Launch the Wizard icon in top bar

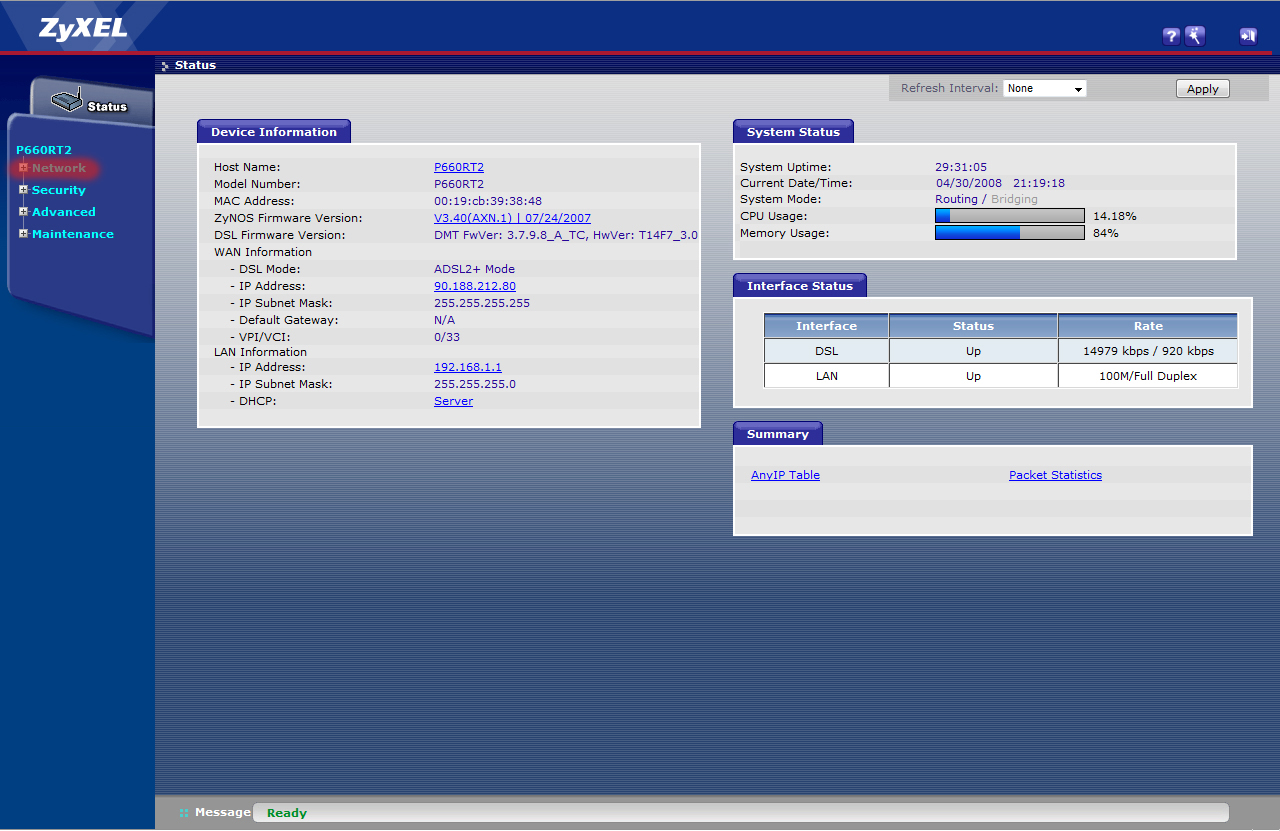point(1195,37)
